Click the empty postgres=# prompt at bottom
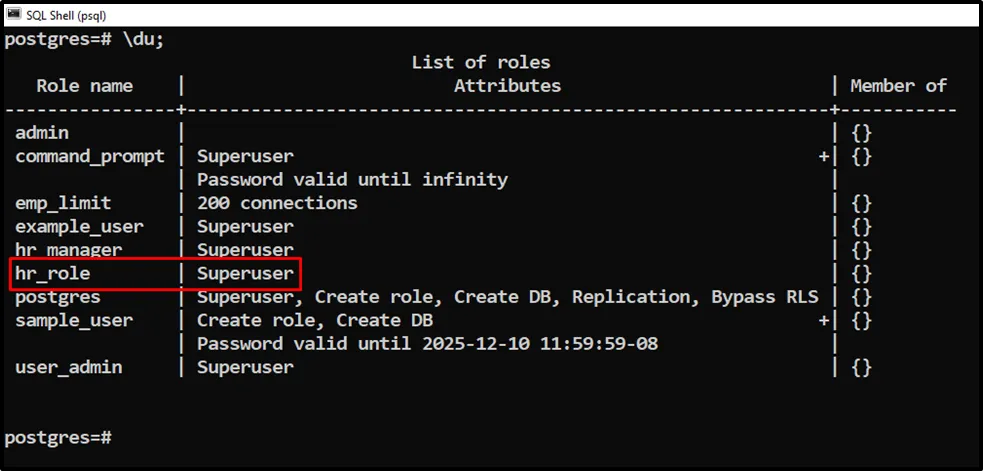 point(58,438)
